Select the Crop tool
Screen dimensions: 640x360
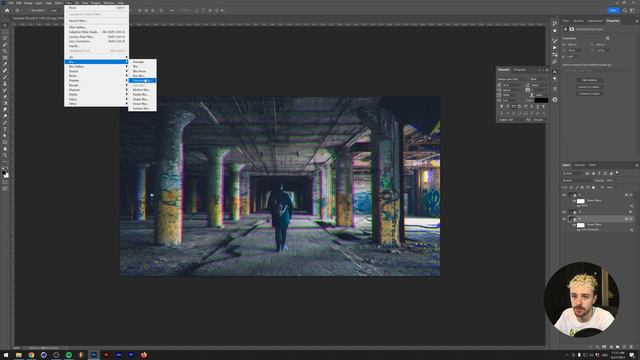click(x=5, y=52)
